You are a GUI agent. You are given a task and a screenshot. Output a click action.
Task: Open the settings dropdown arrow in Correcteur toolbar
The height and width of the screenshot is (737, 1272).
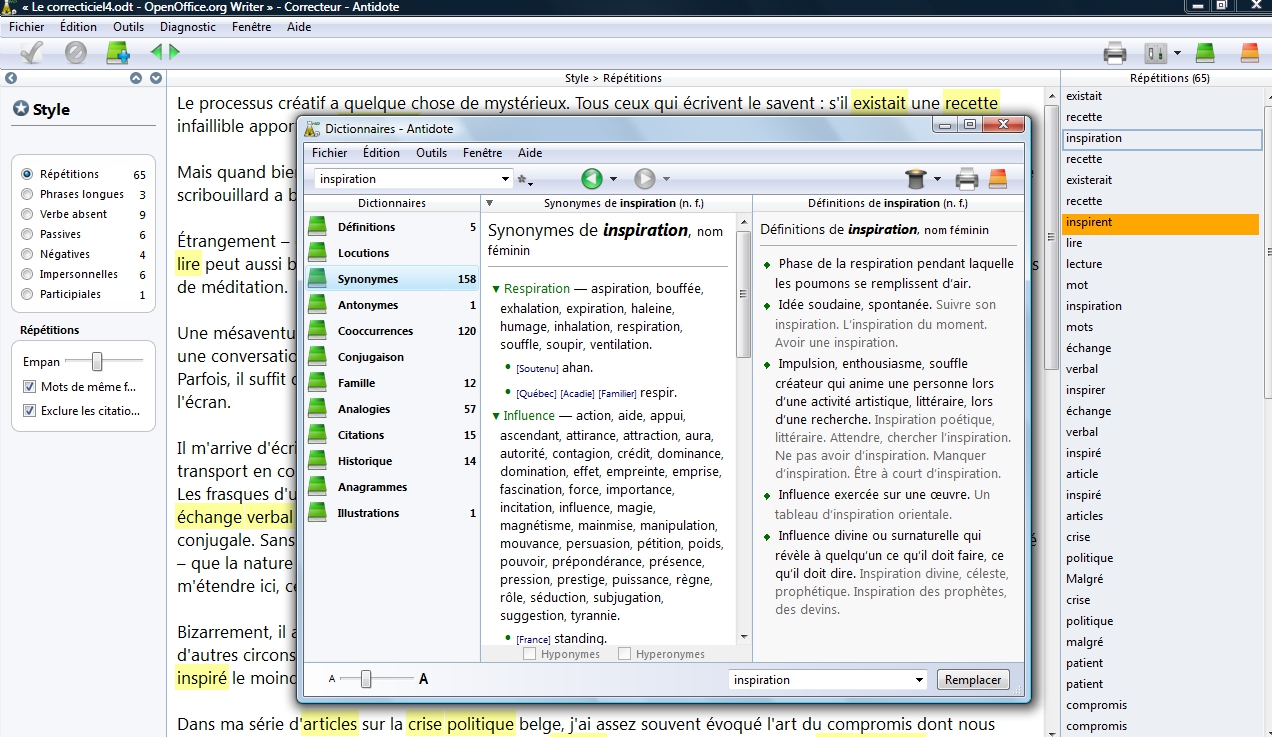[1177, 53]
